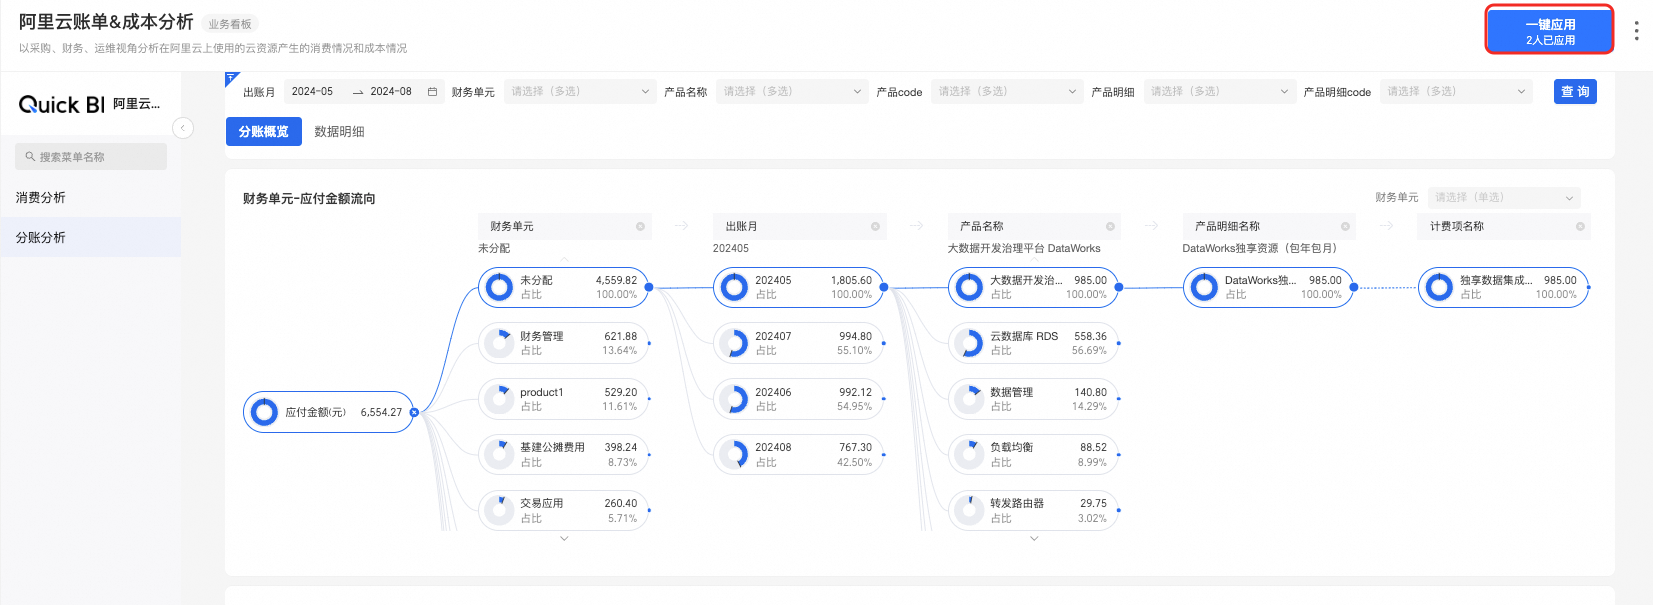Click the 558.36 value of 云数据库 RDS
This screenshot has width=1653, height=605.
coord(1090,337)
